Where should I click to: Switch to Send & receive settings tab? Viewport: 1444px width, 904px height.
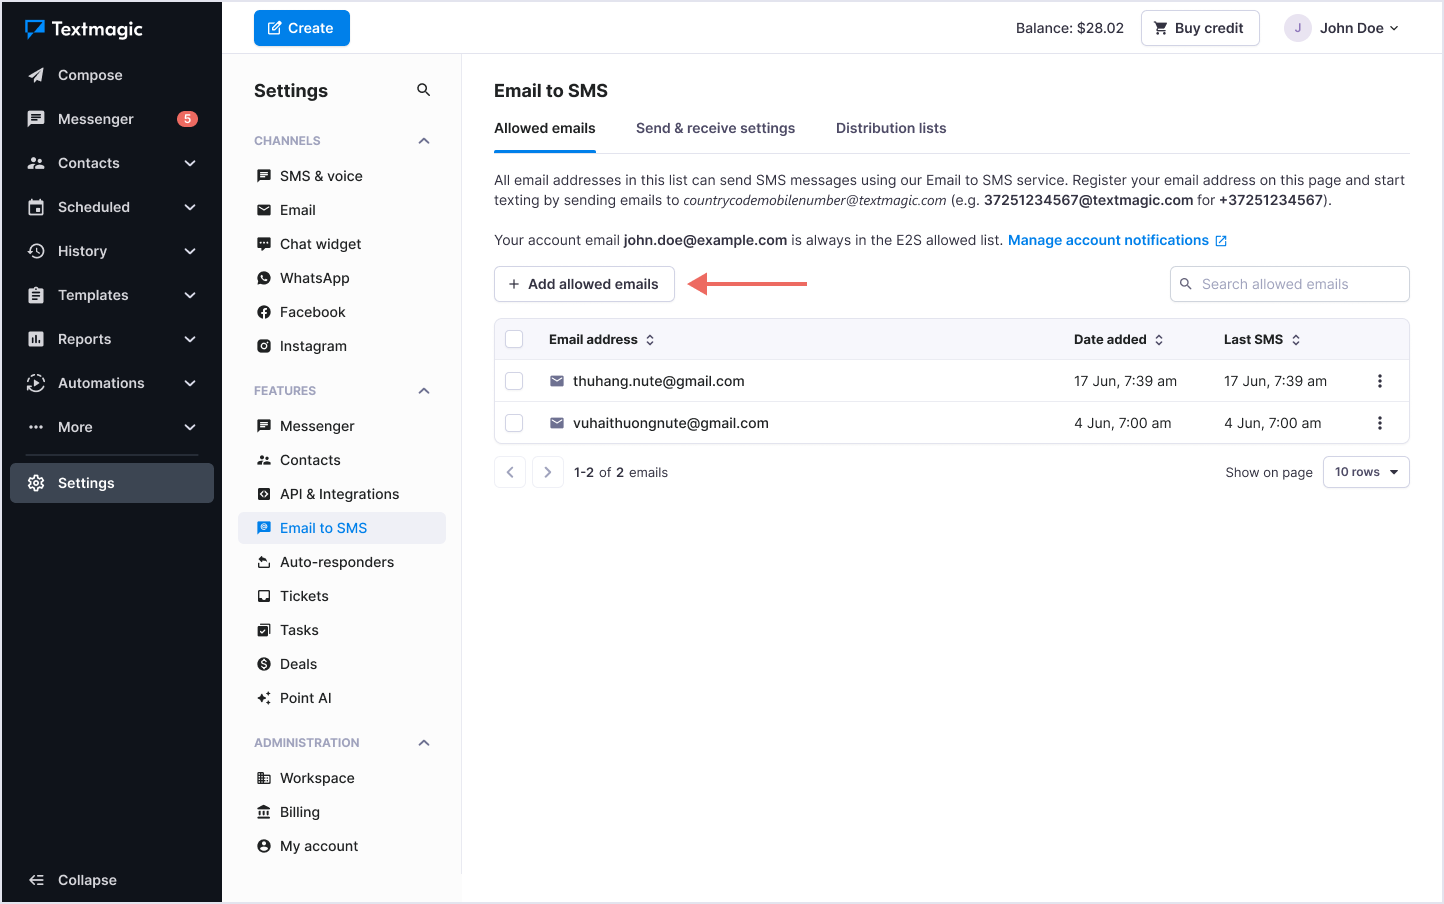tap(715, 128)
